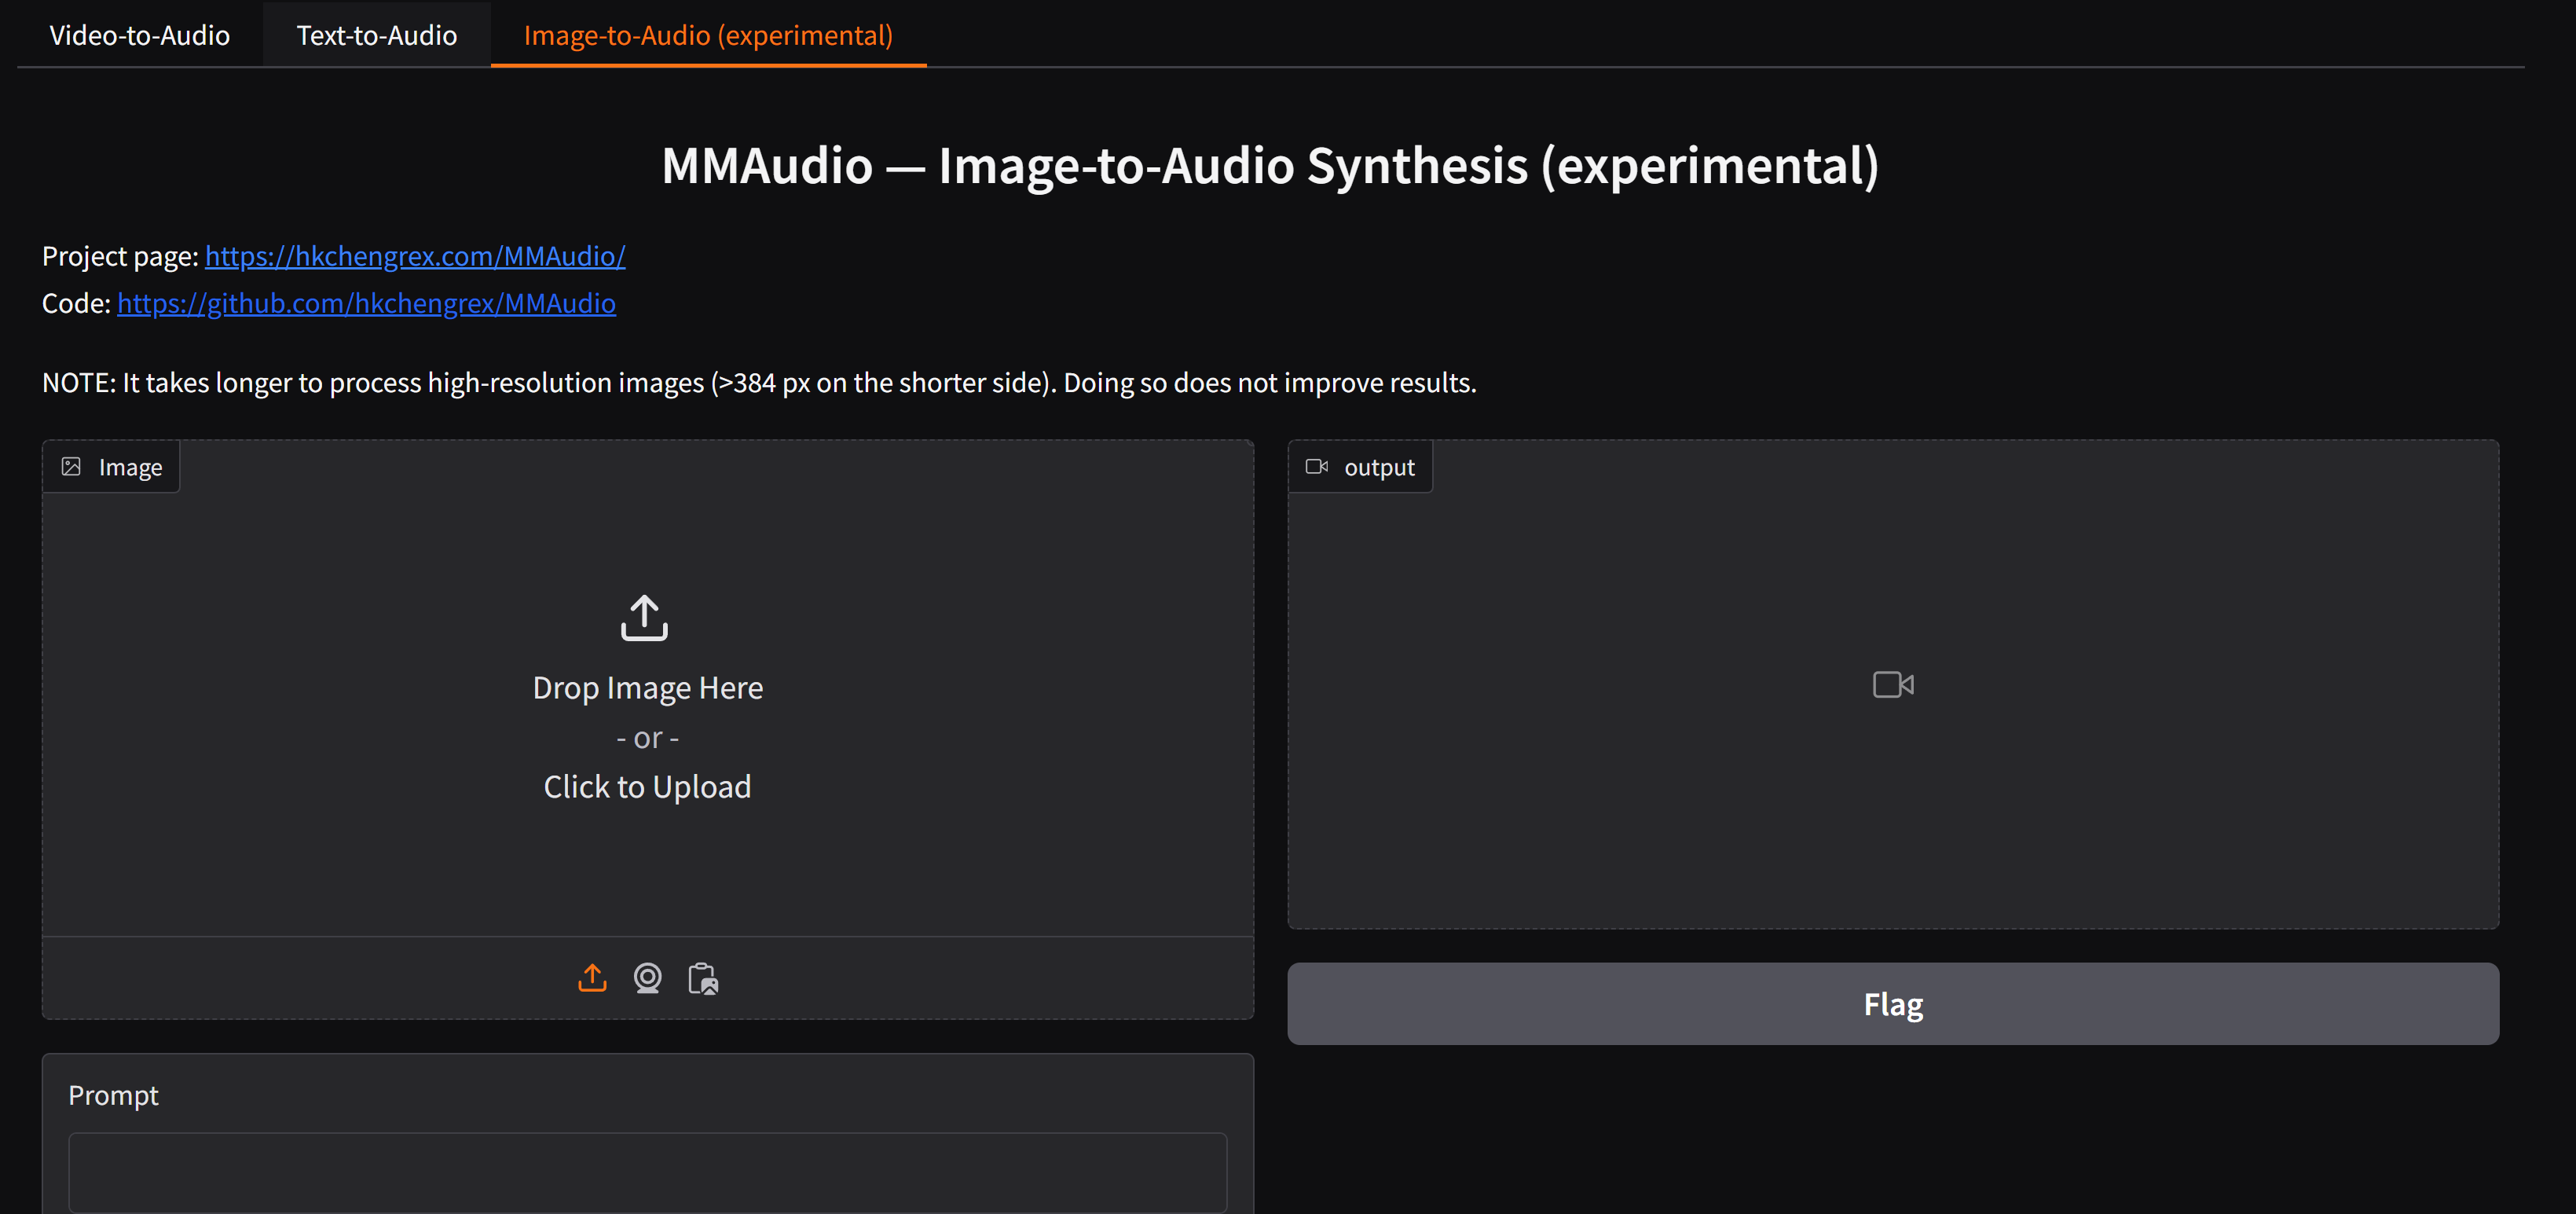Select the Image-to-Audio (experimental) tab
The height and width of the screenshot is (1214, 2576).
(707, 35)
